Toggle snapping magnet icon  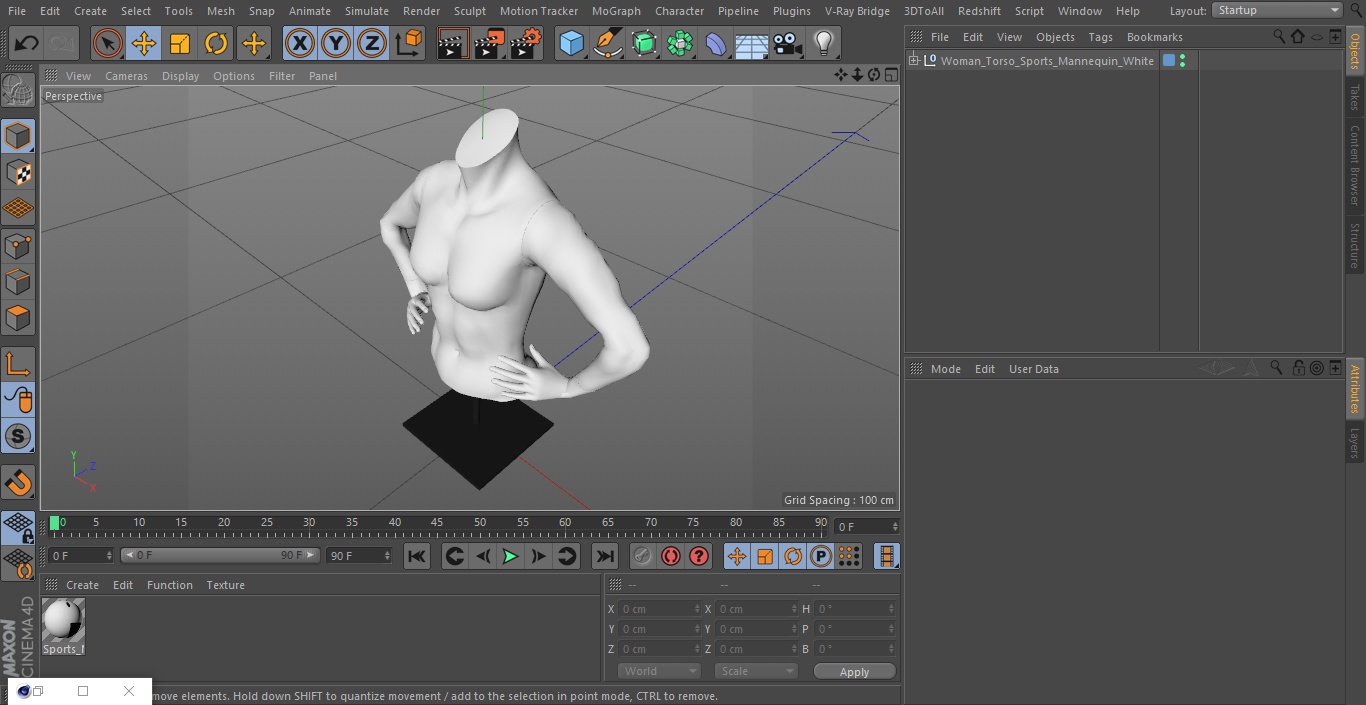tap(18, 483)
